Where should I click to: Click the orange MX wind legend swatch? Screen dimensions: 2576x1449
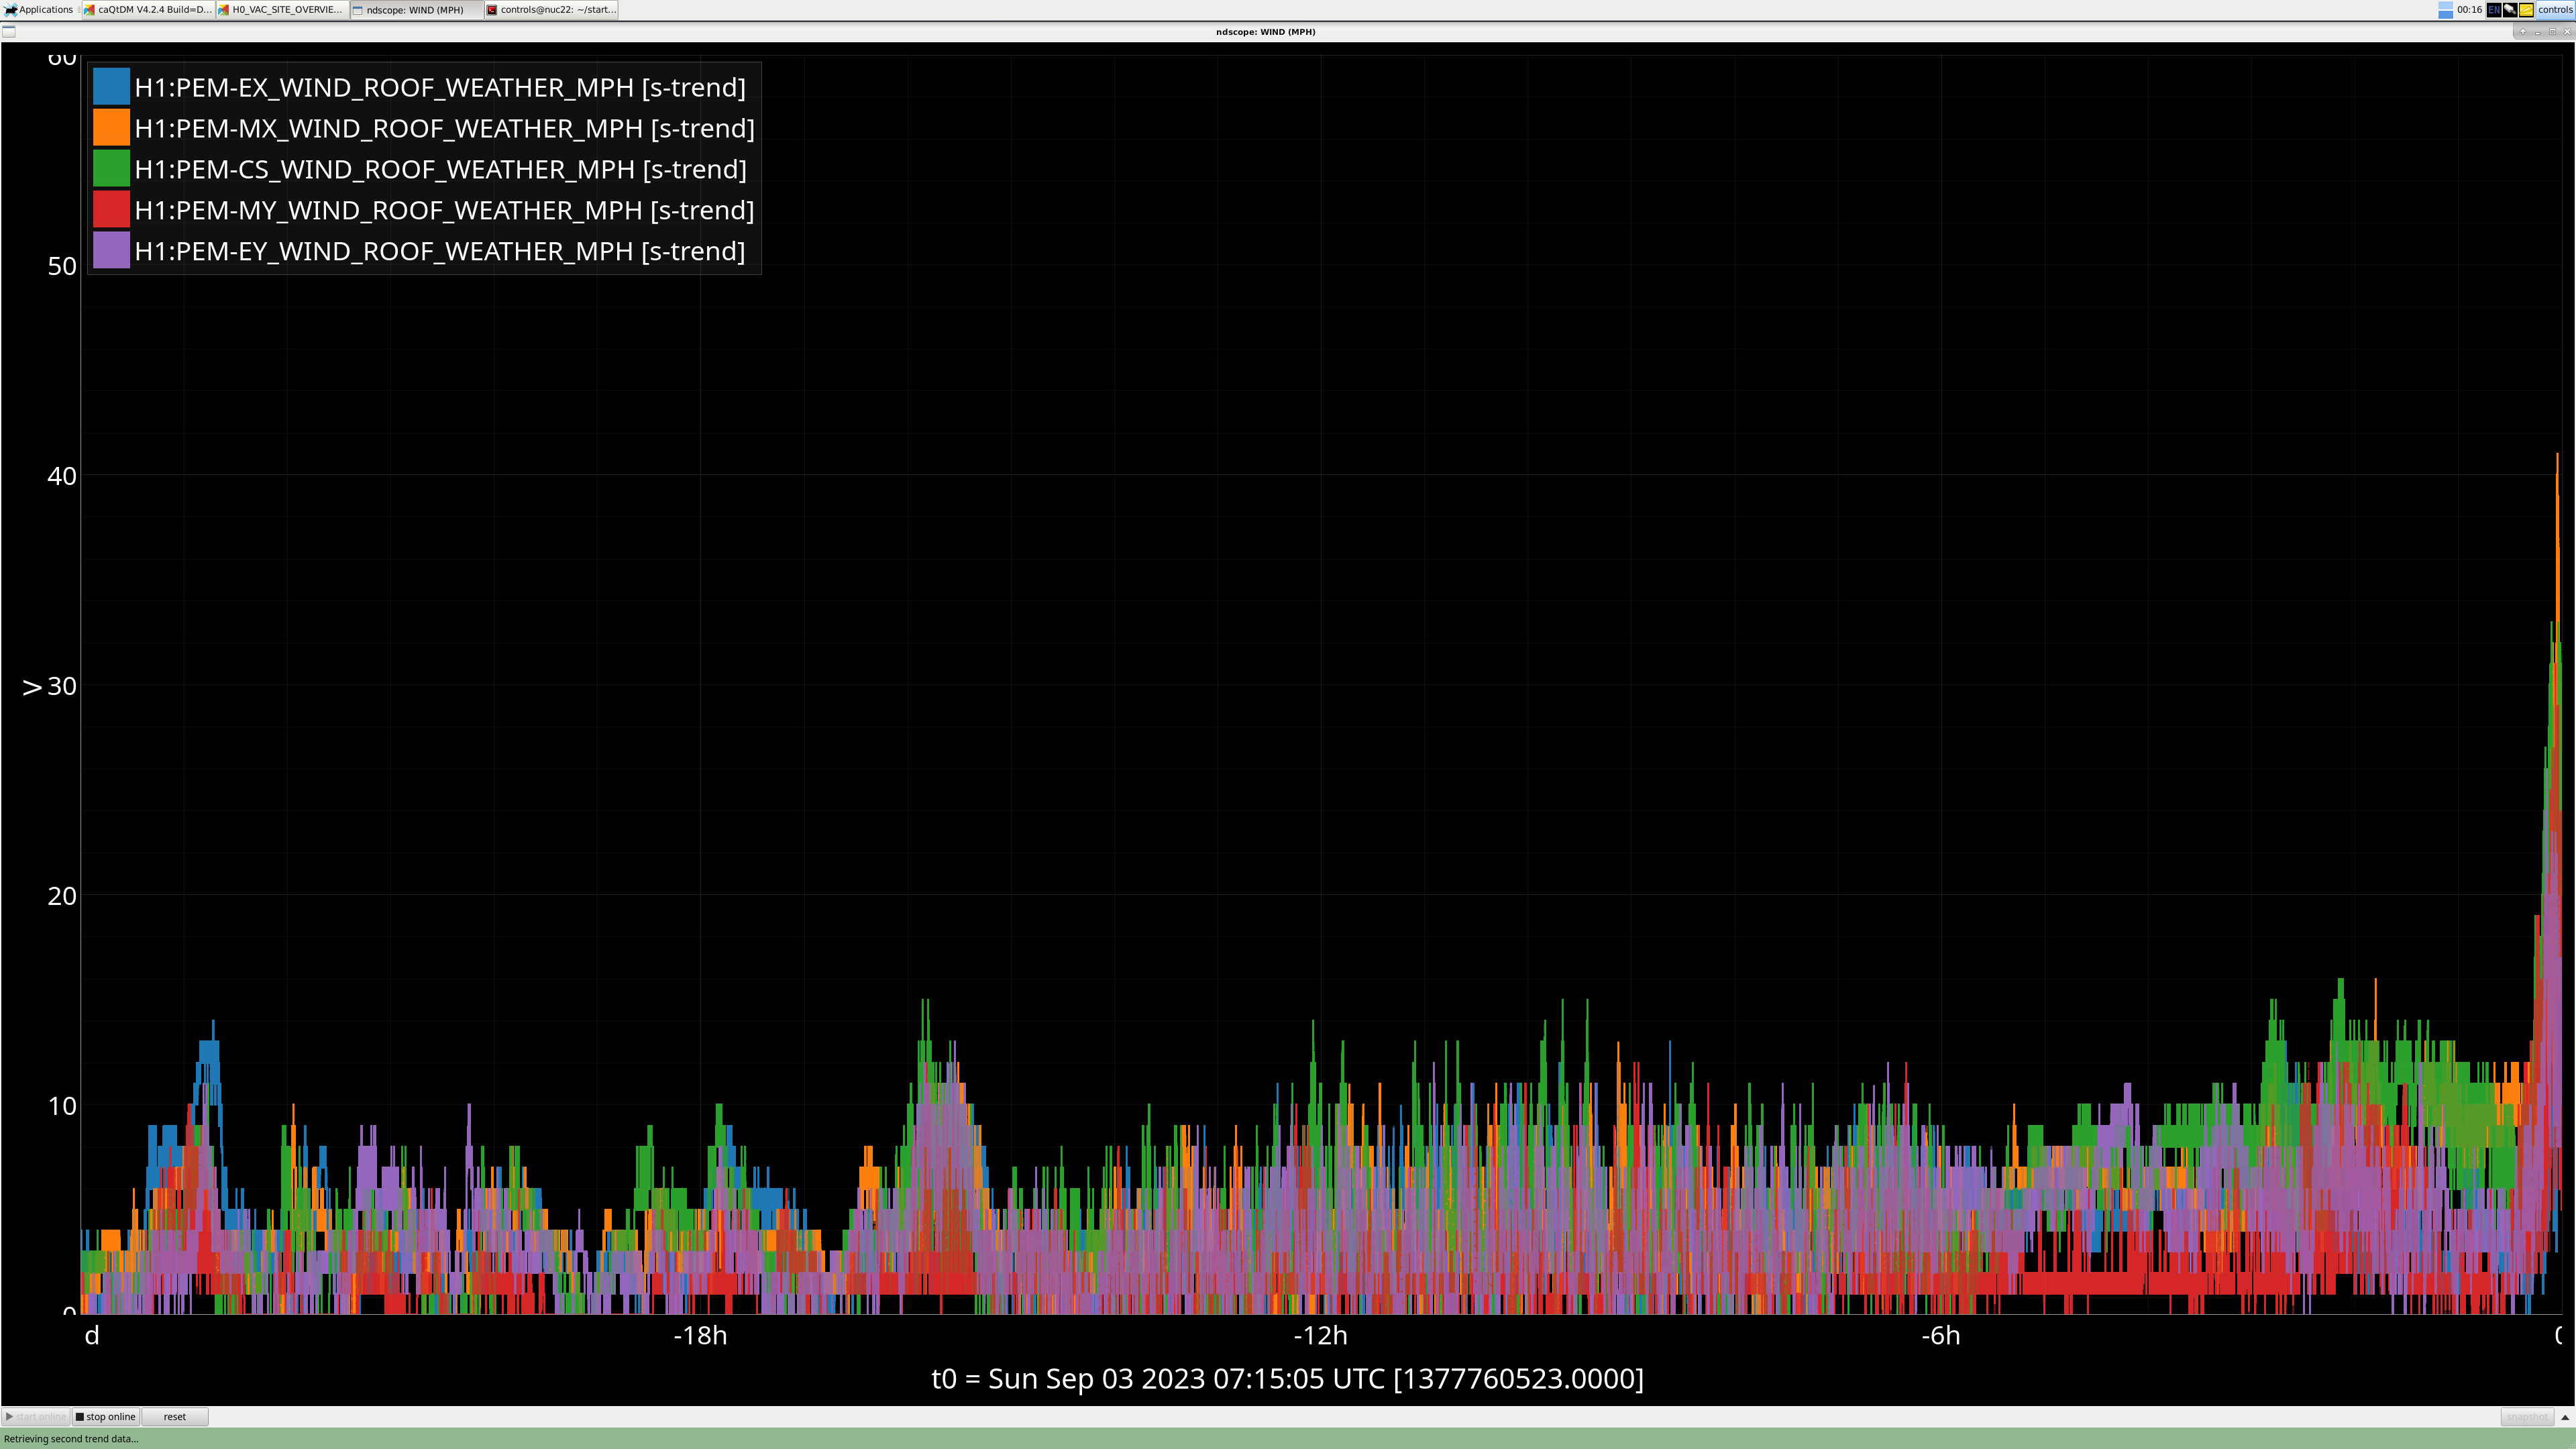pyautogui.click(x=111, y=128)
